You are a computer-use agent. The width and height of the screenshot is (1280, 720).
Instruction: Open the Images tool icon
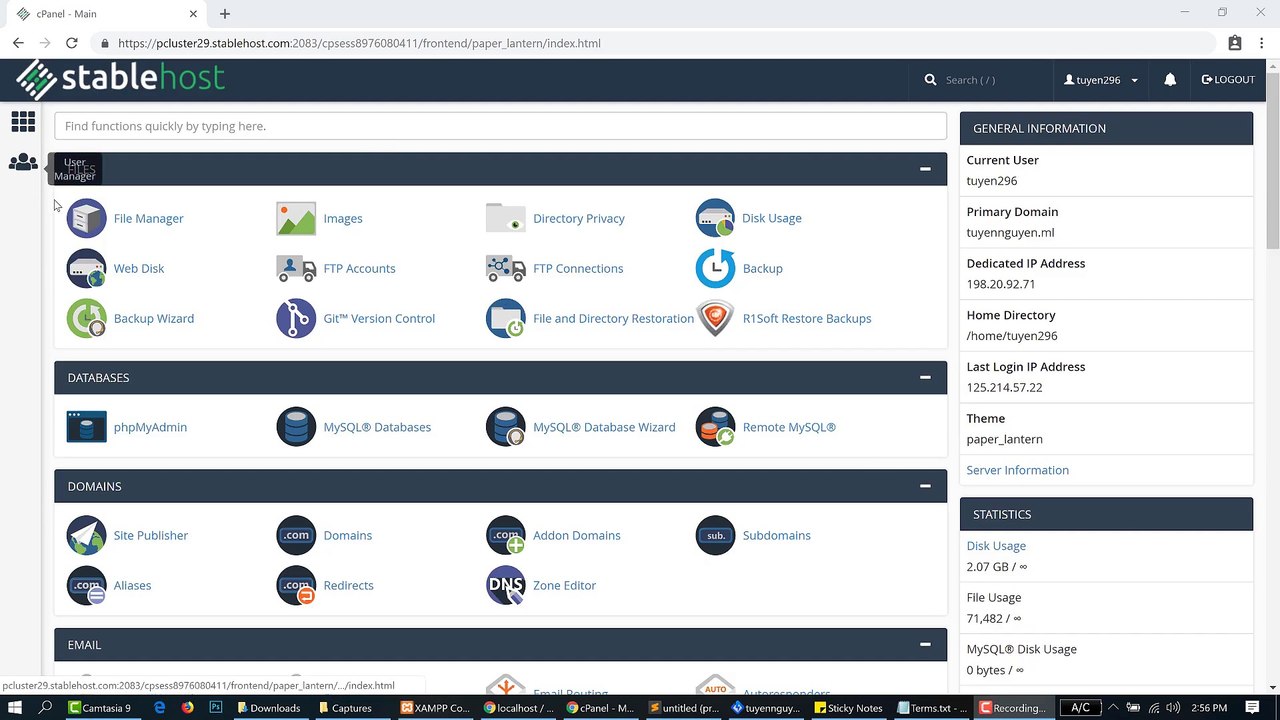pos(296,218)
